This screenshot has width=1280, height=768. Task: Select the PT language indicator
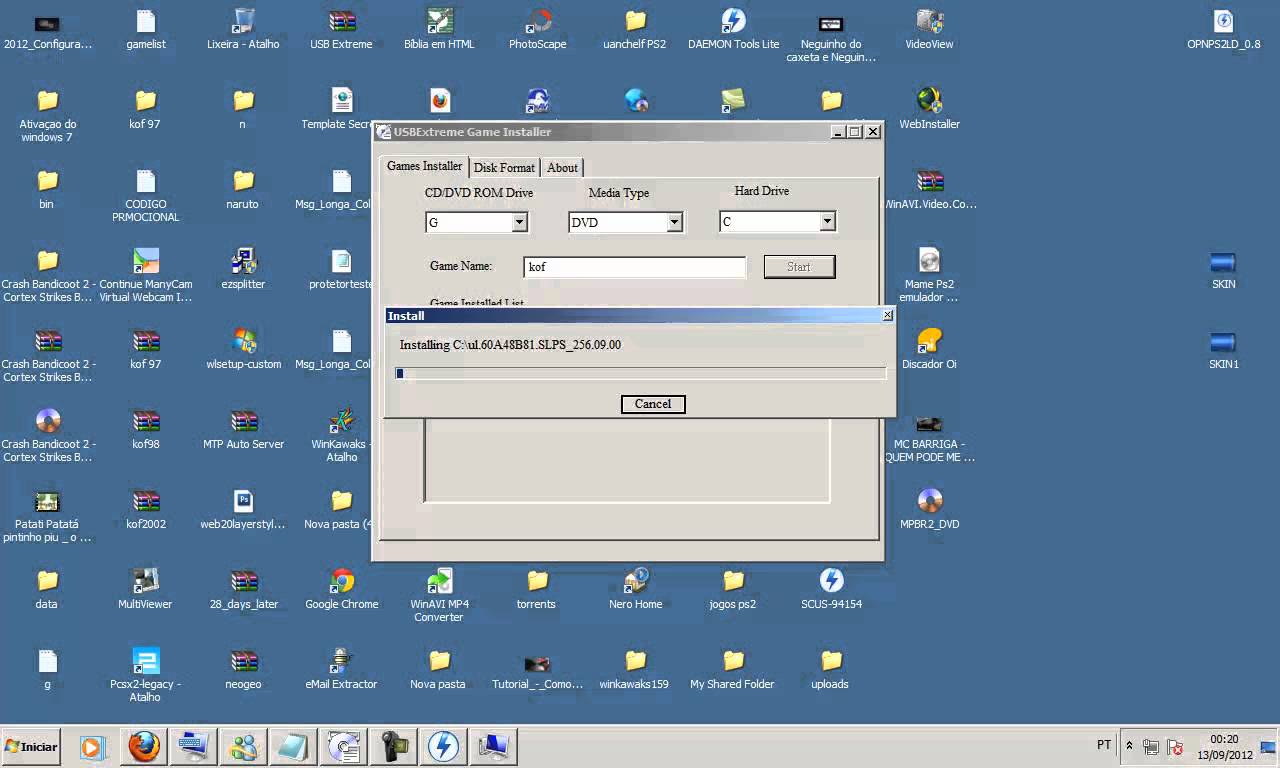coord(1104,745)
